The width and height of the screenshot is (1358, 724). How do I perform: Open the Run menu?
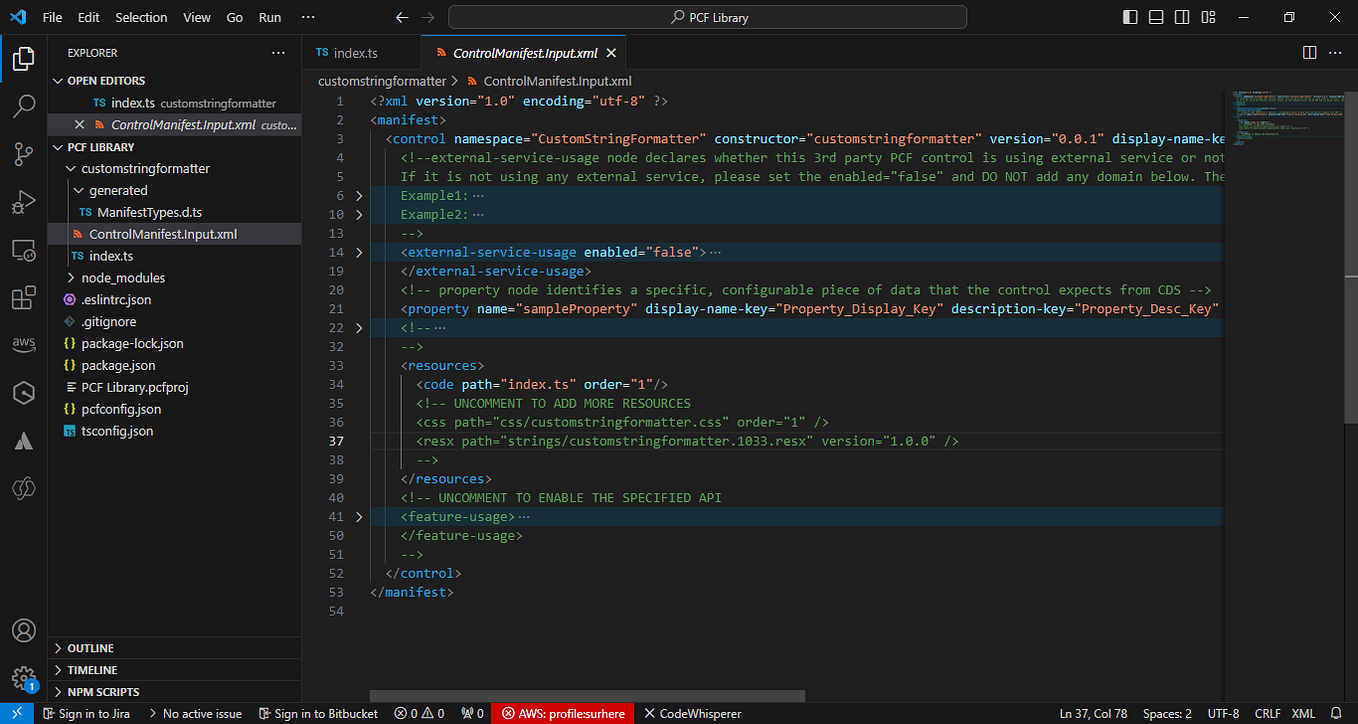(269, 17)
